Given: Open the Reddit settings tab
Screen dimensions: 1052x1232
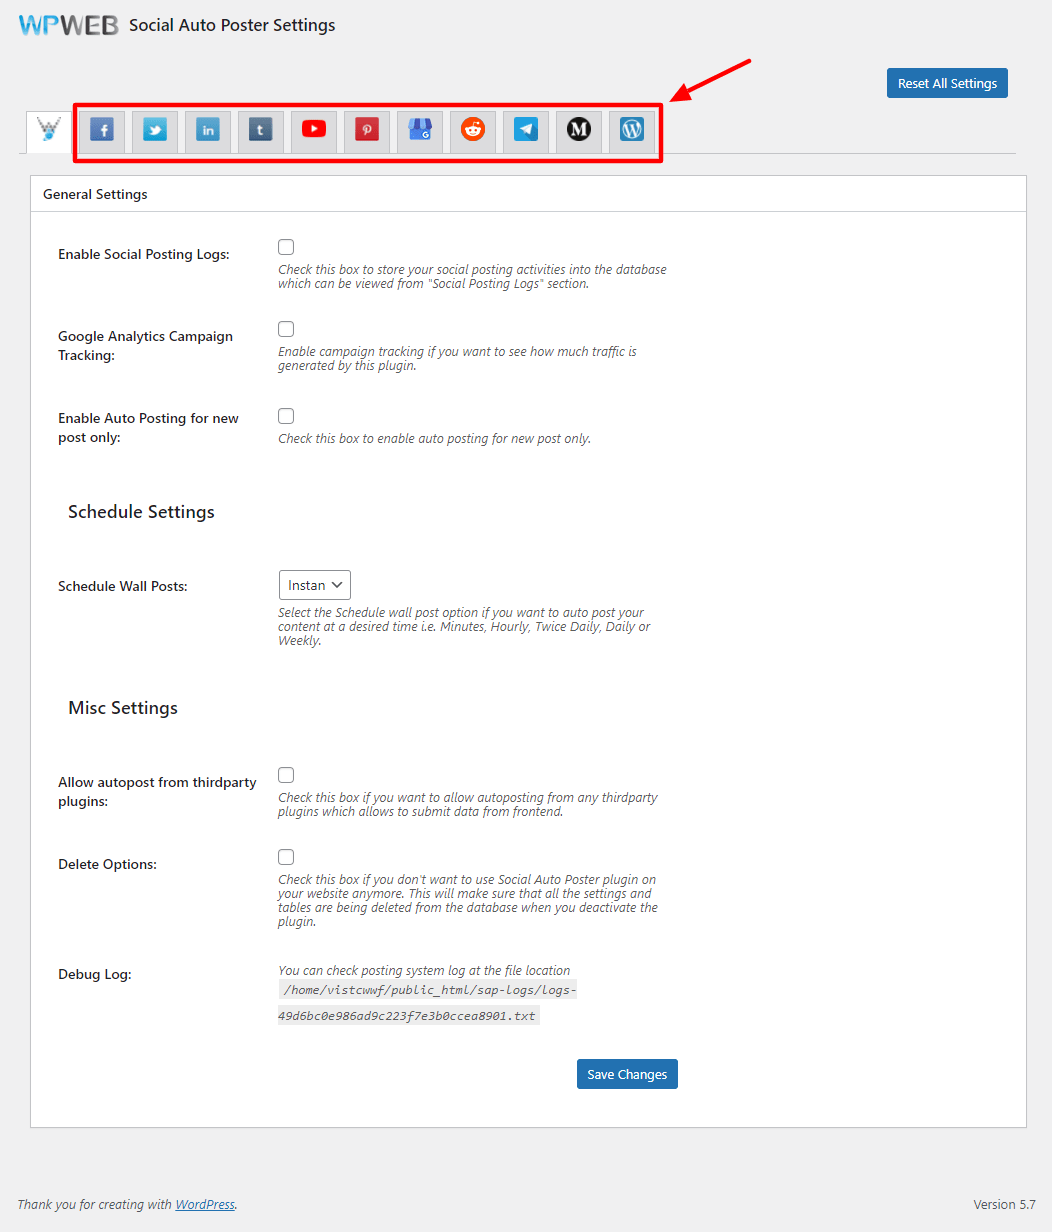Looking at the screenshot, I should 472,130.
